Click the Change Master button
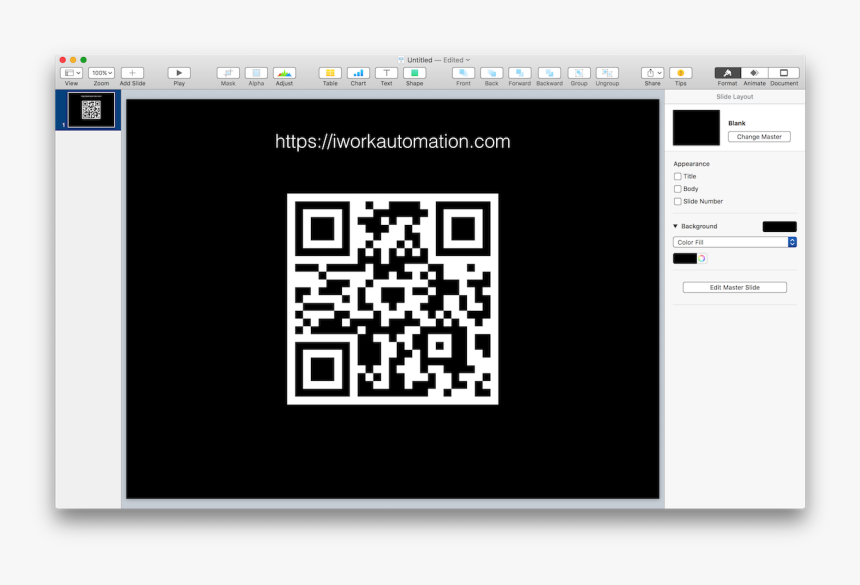860x585 pixels. point(759,137)
